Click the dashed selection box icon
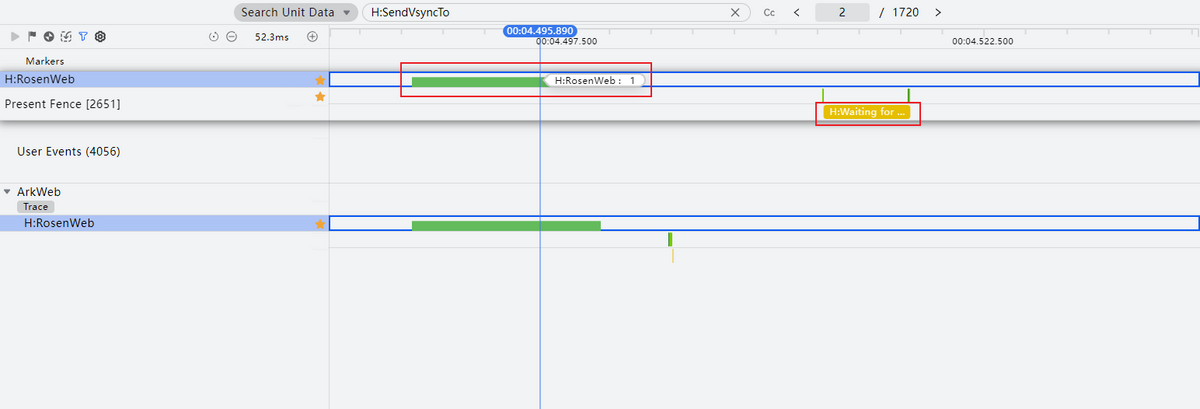1200x409 pixels. pos(66,36)
